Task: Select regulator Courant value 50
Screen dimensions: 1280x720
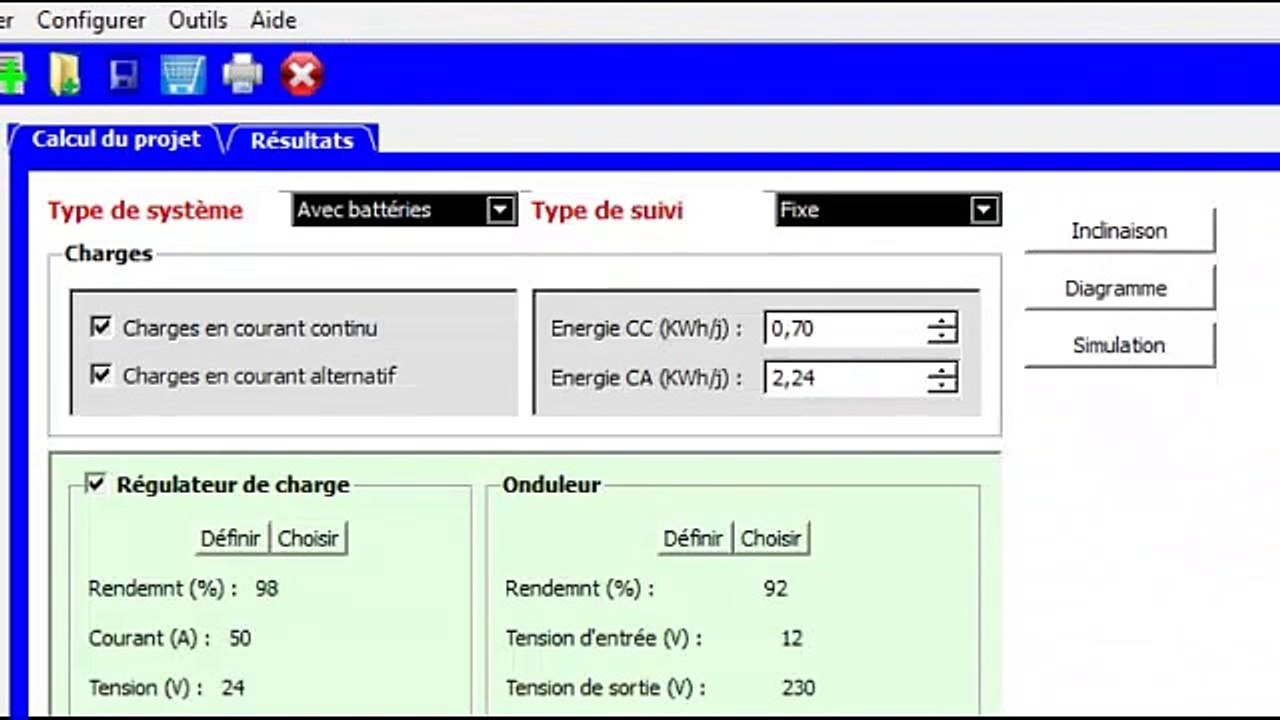Action: pos(240,638)
